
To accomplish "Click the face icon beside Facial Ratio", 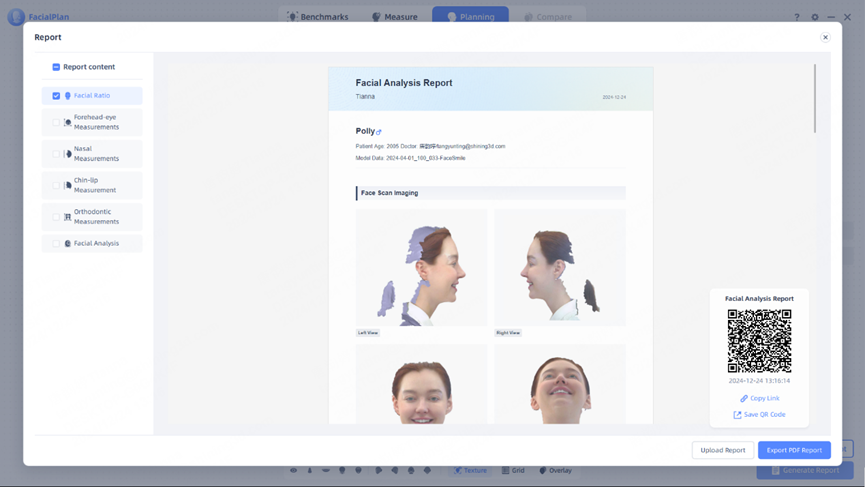I will [68, 95].
